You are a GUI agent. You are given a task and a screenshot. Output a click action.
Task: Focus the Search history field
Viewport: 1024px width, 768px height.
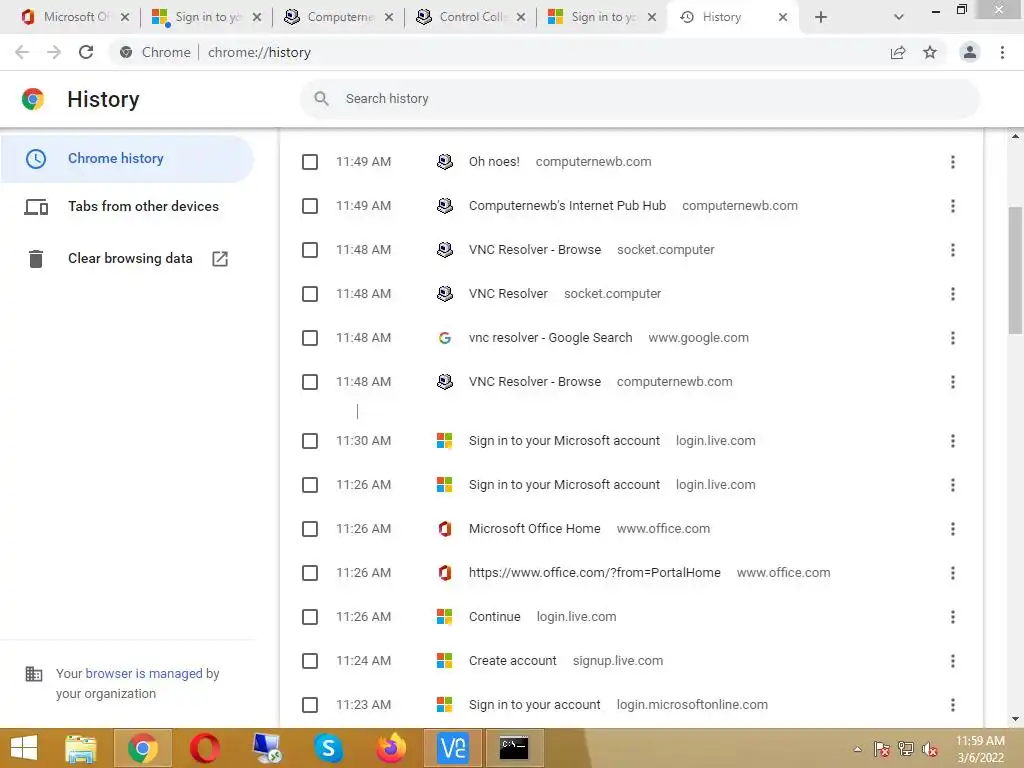(x=640, y=99)
